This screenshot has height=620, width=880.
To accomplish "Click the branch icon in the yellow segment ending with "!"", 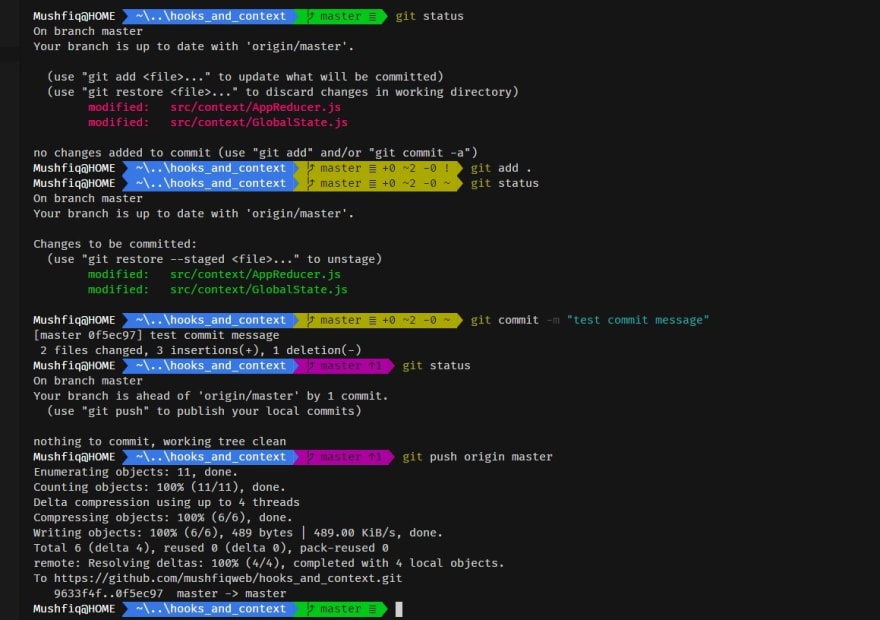I will (310, 168).
